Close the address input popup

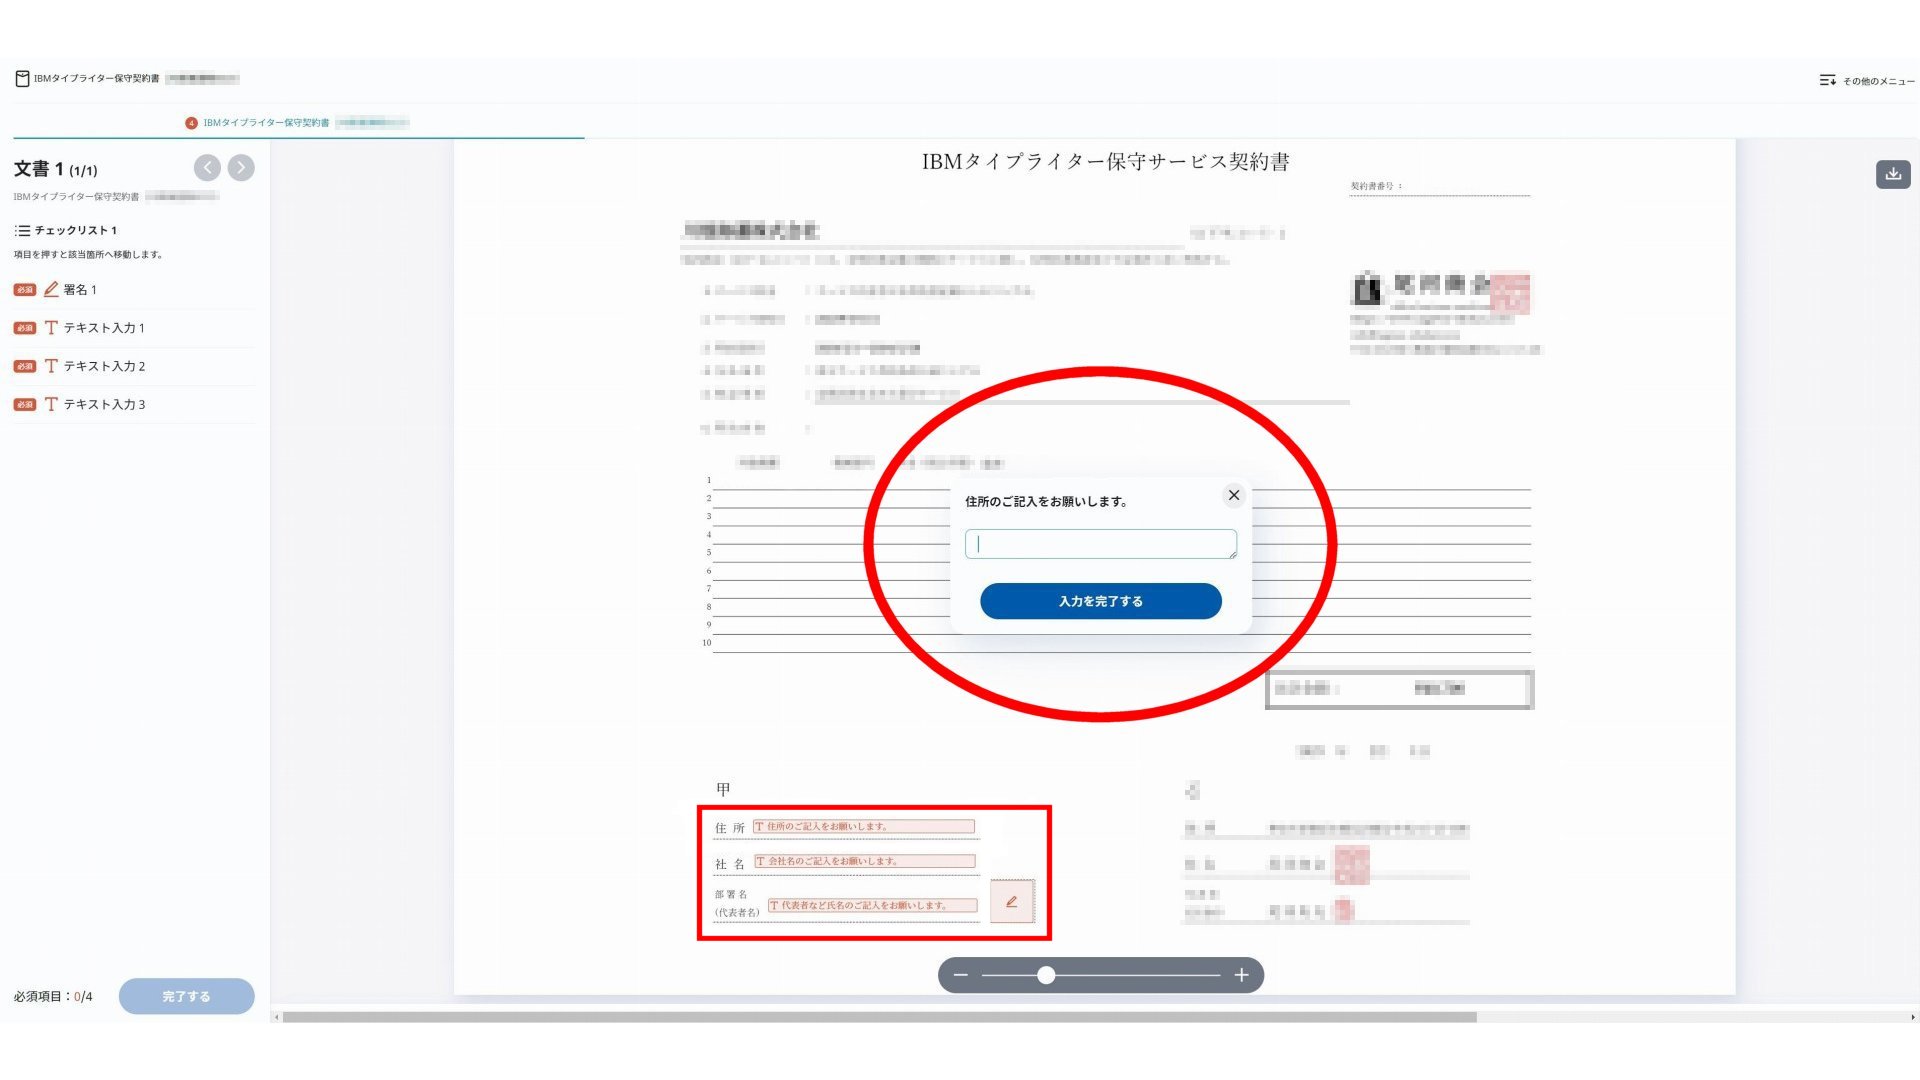[x=1233, y=495]
